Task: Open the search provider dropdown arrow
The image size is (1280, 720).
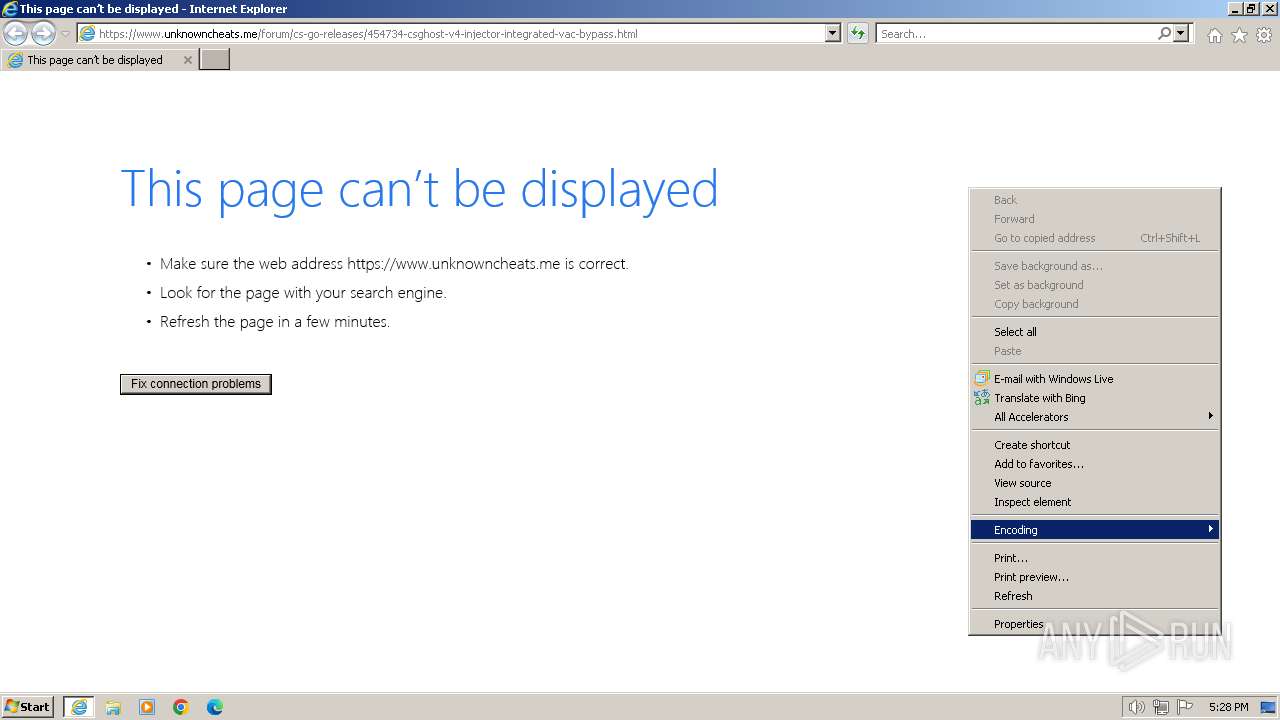Action: (x=1181, y=33)
